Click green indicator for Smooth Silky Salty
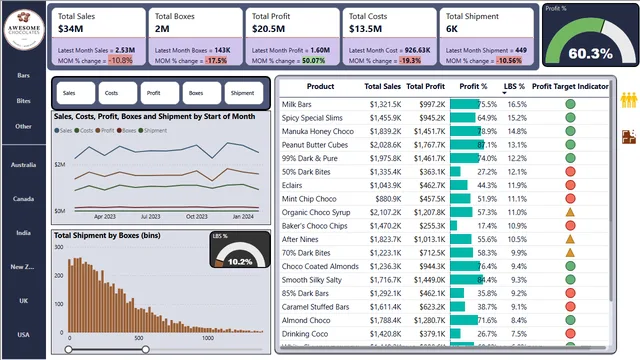Image resolution: width=640 pixels, height=360 pixels. pyautogui.click(x=570, y=280)
